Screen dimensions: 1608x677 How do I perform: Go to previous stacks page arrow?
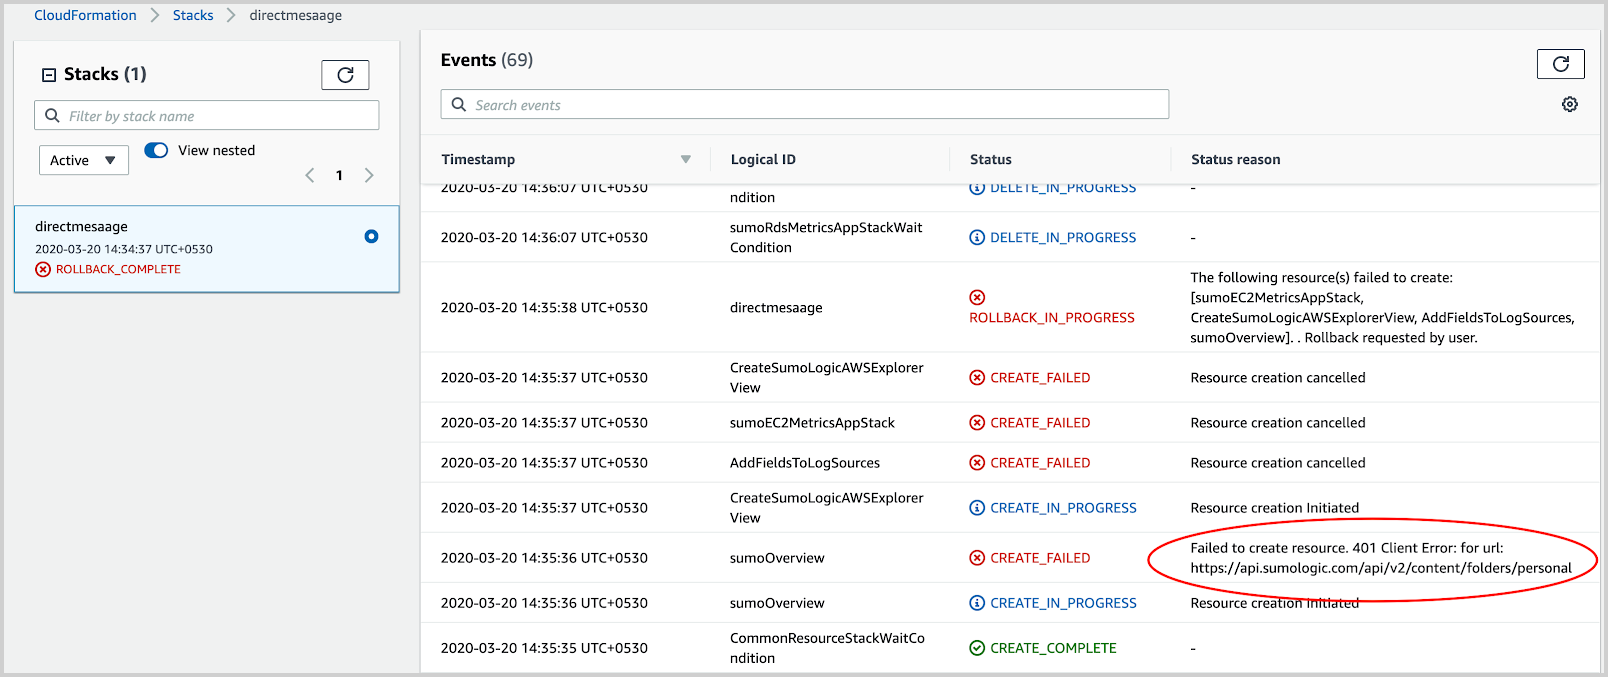click(x=310, y=175)
